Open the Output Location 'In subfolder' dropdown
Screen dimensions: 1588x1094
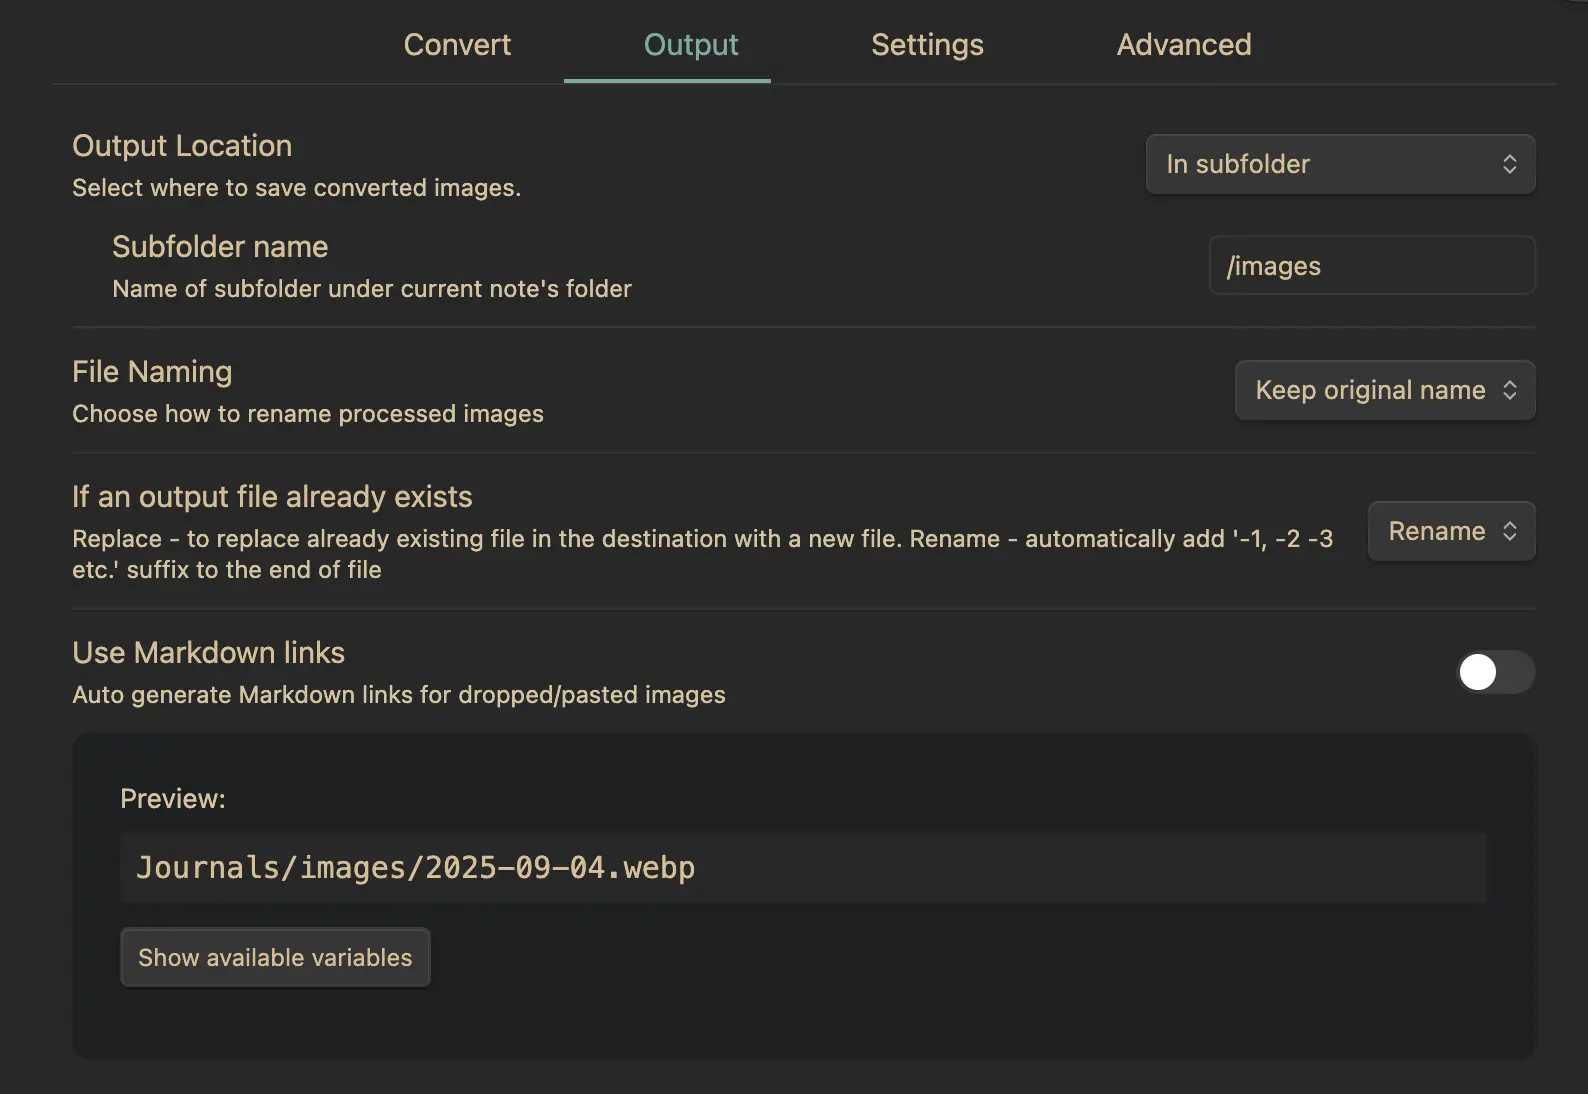(1338, 164)
